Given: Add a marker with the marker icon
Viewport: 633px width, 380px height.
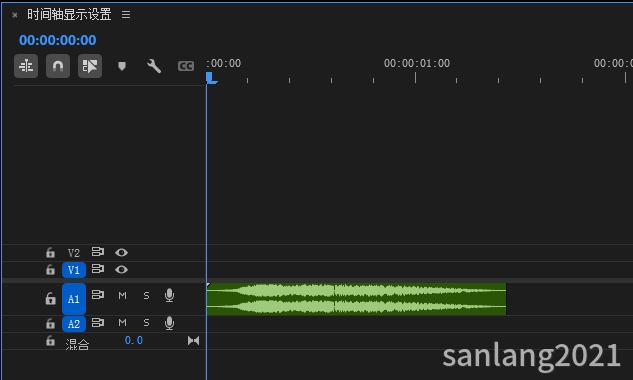Looking at the screenshot, I should coord(122,66).
